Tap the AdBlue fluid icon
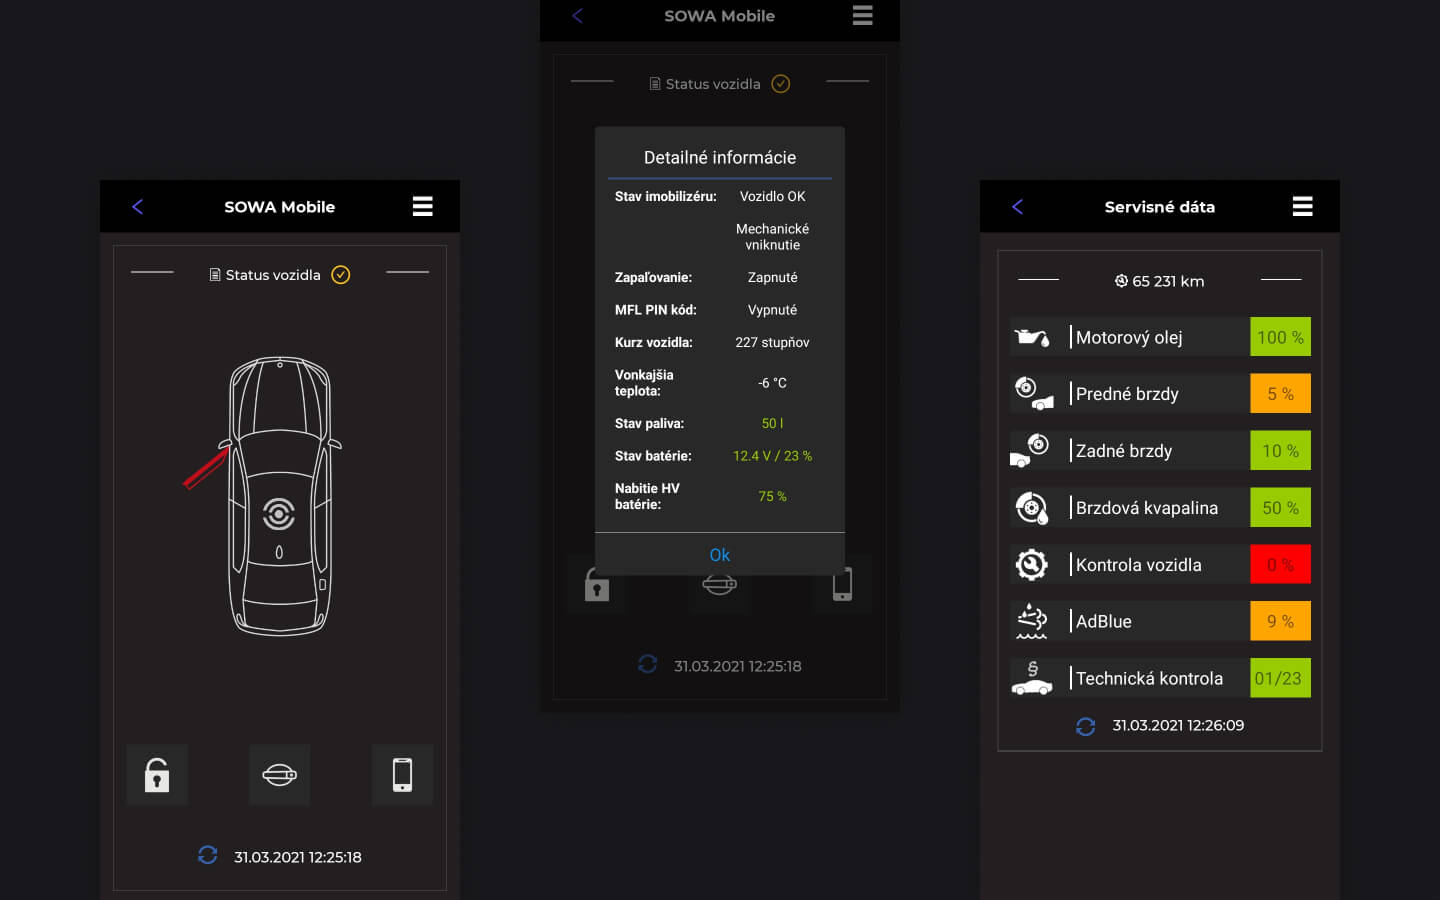This screenshot has height=900, width=1440. coord(1032,621)
